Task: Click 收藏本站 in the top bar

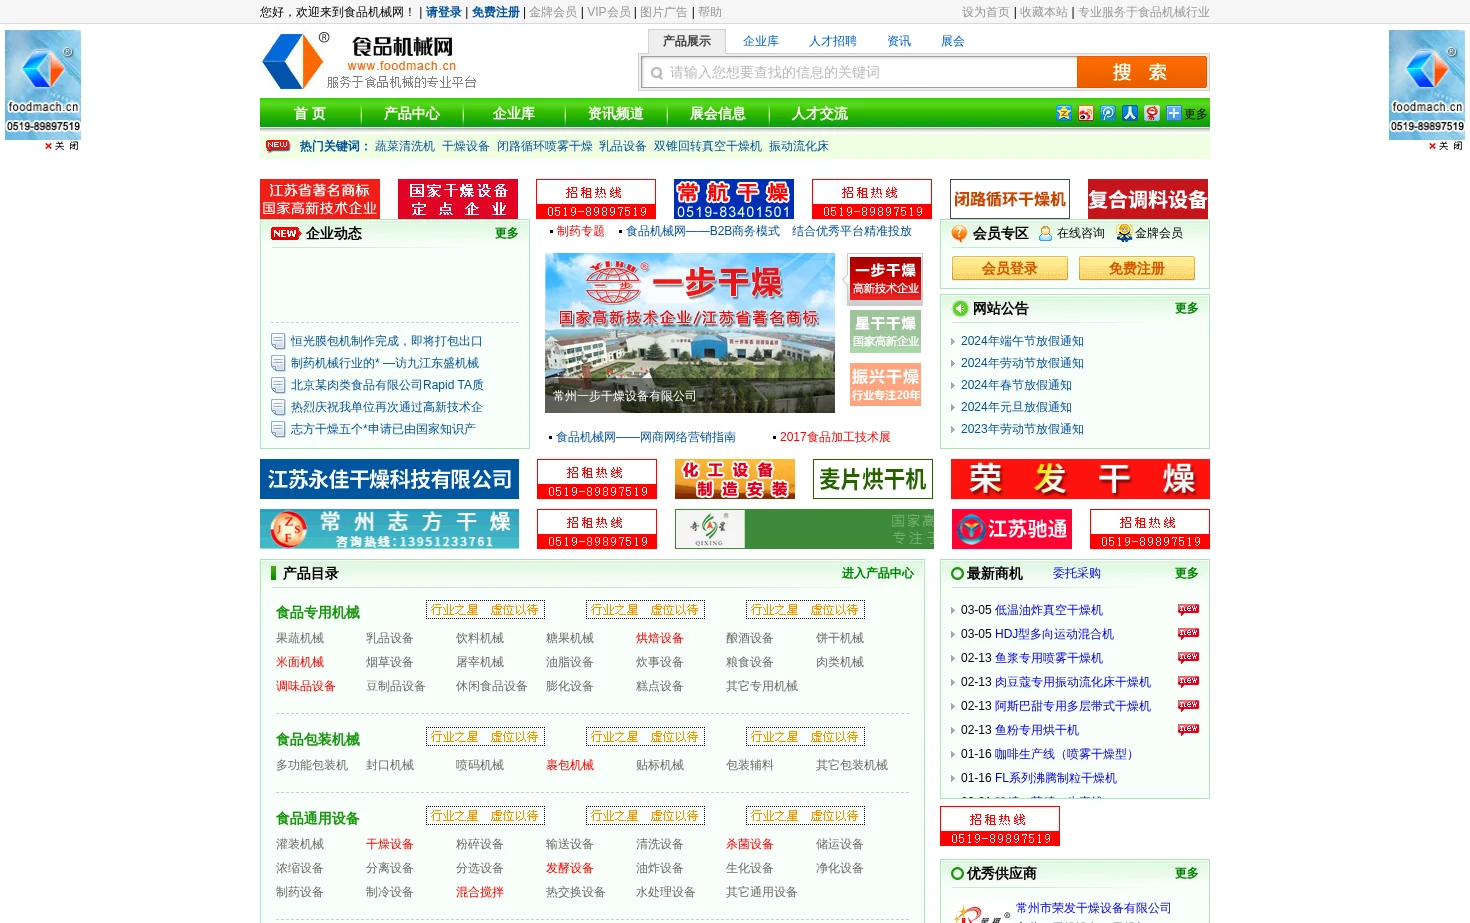Action: [x=1044, y=12]
